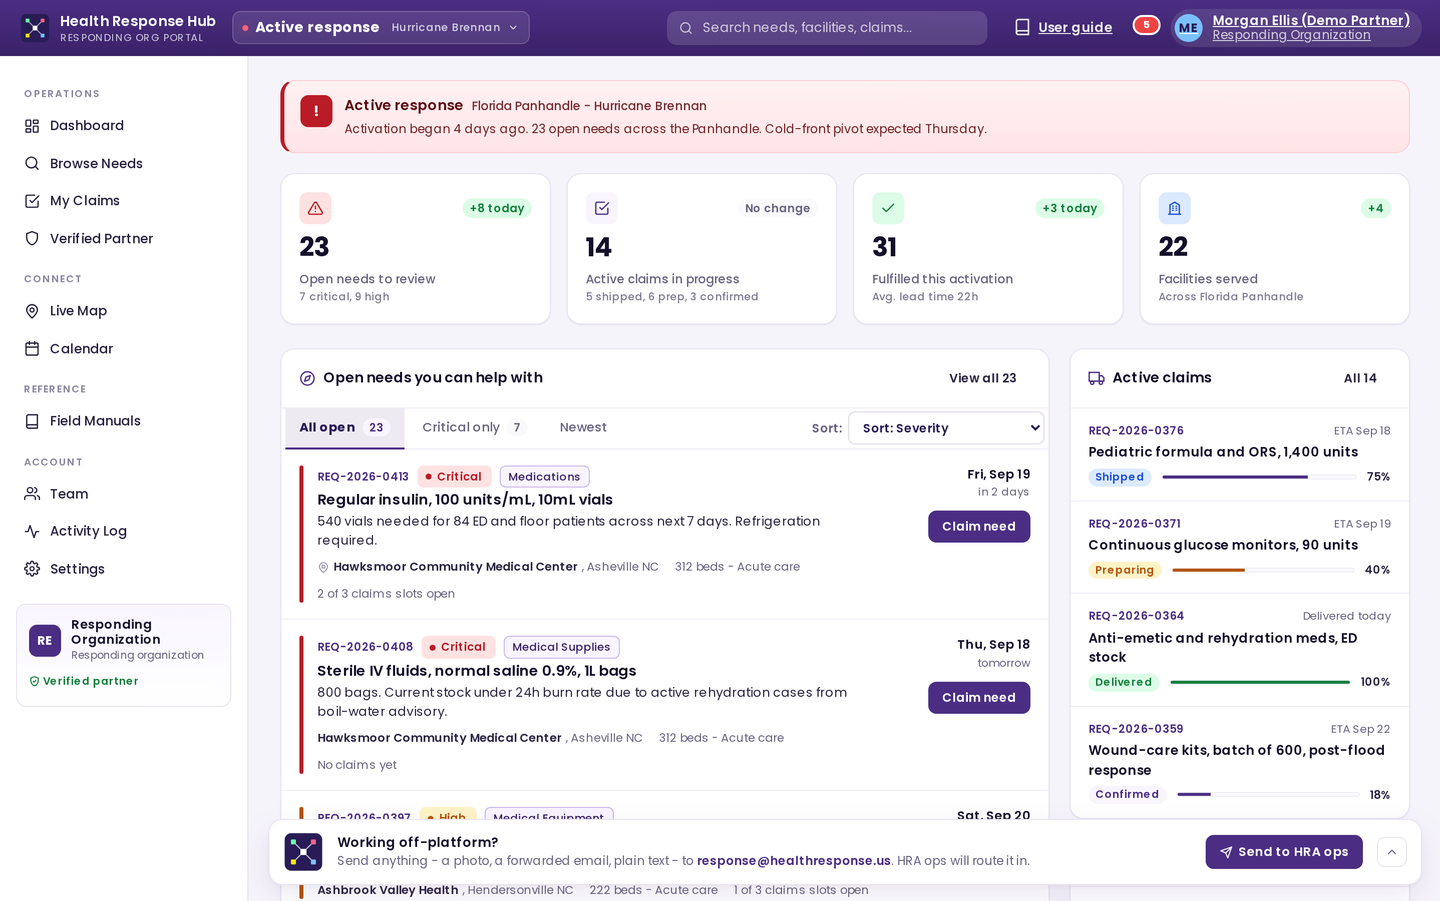Click the off-platform banner logo icon
This screenshot has width=1440, height=901.
[x=303, y=852]
